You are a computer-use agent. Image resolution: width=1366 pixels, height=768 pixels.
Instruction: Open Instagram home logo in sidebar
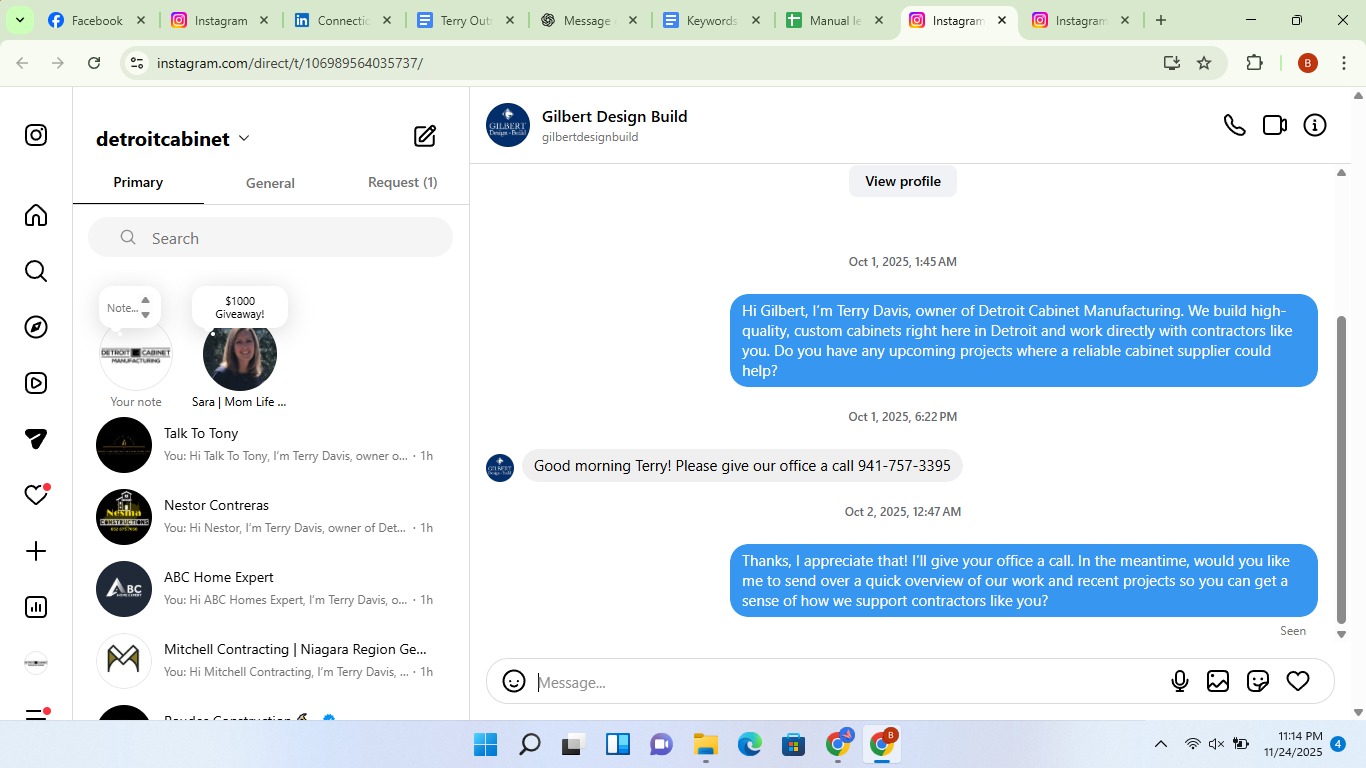pyautogui.click(x=36, y=135)
